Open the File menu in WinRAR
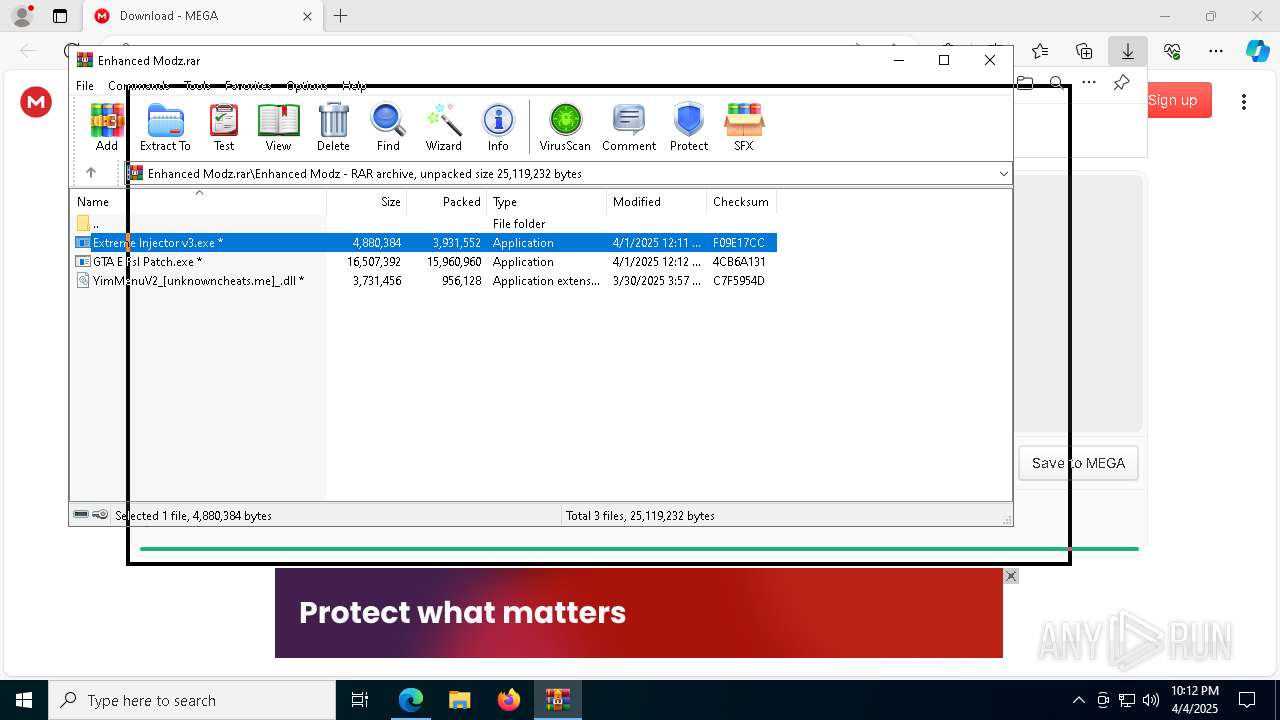This screenshot has height=720, width=1280. click(85, 86)
